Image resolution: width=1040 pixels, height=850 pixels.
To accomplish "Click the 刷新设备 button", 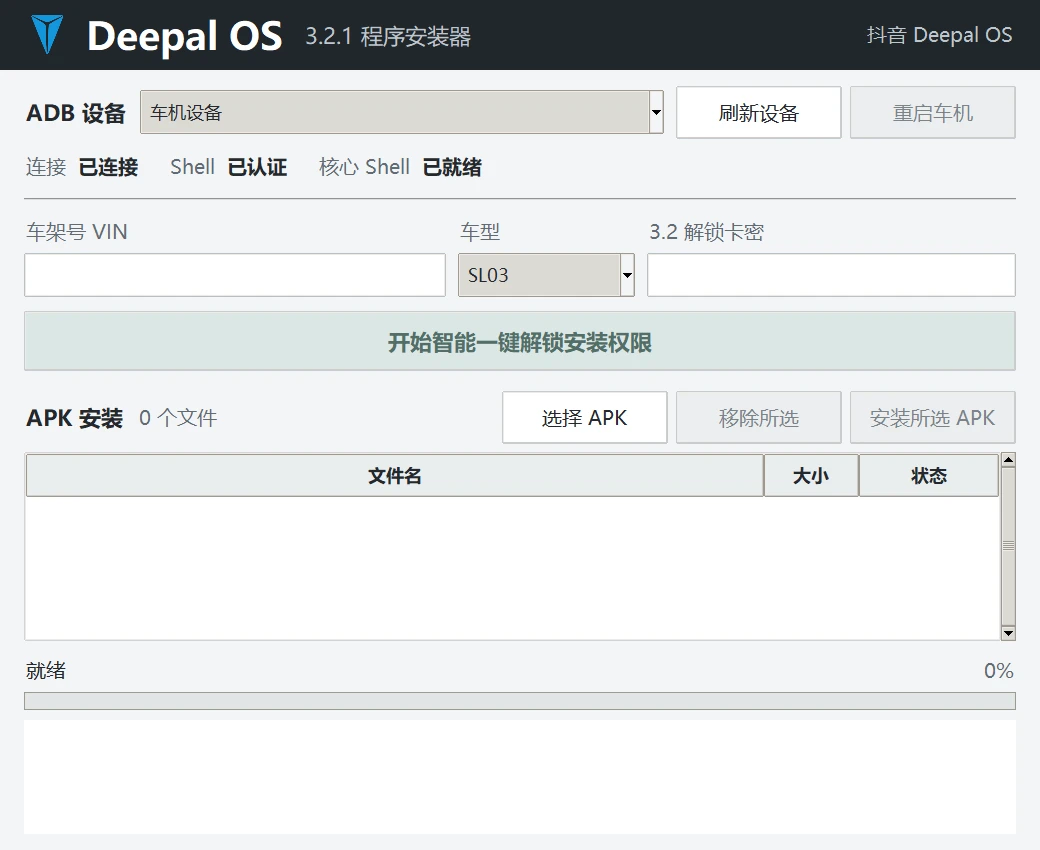I will pyautogui.click(x=759, y=113).
